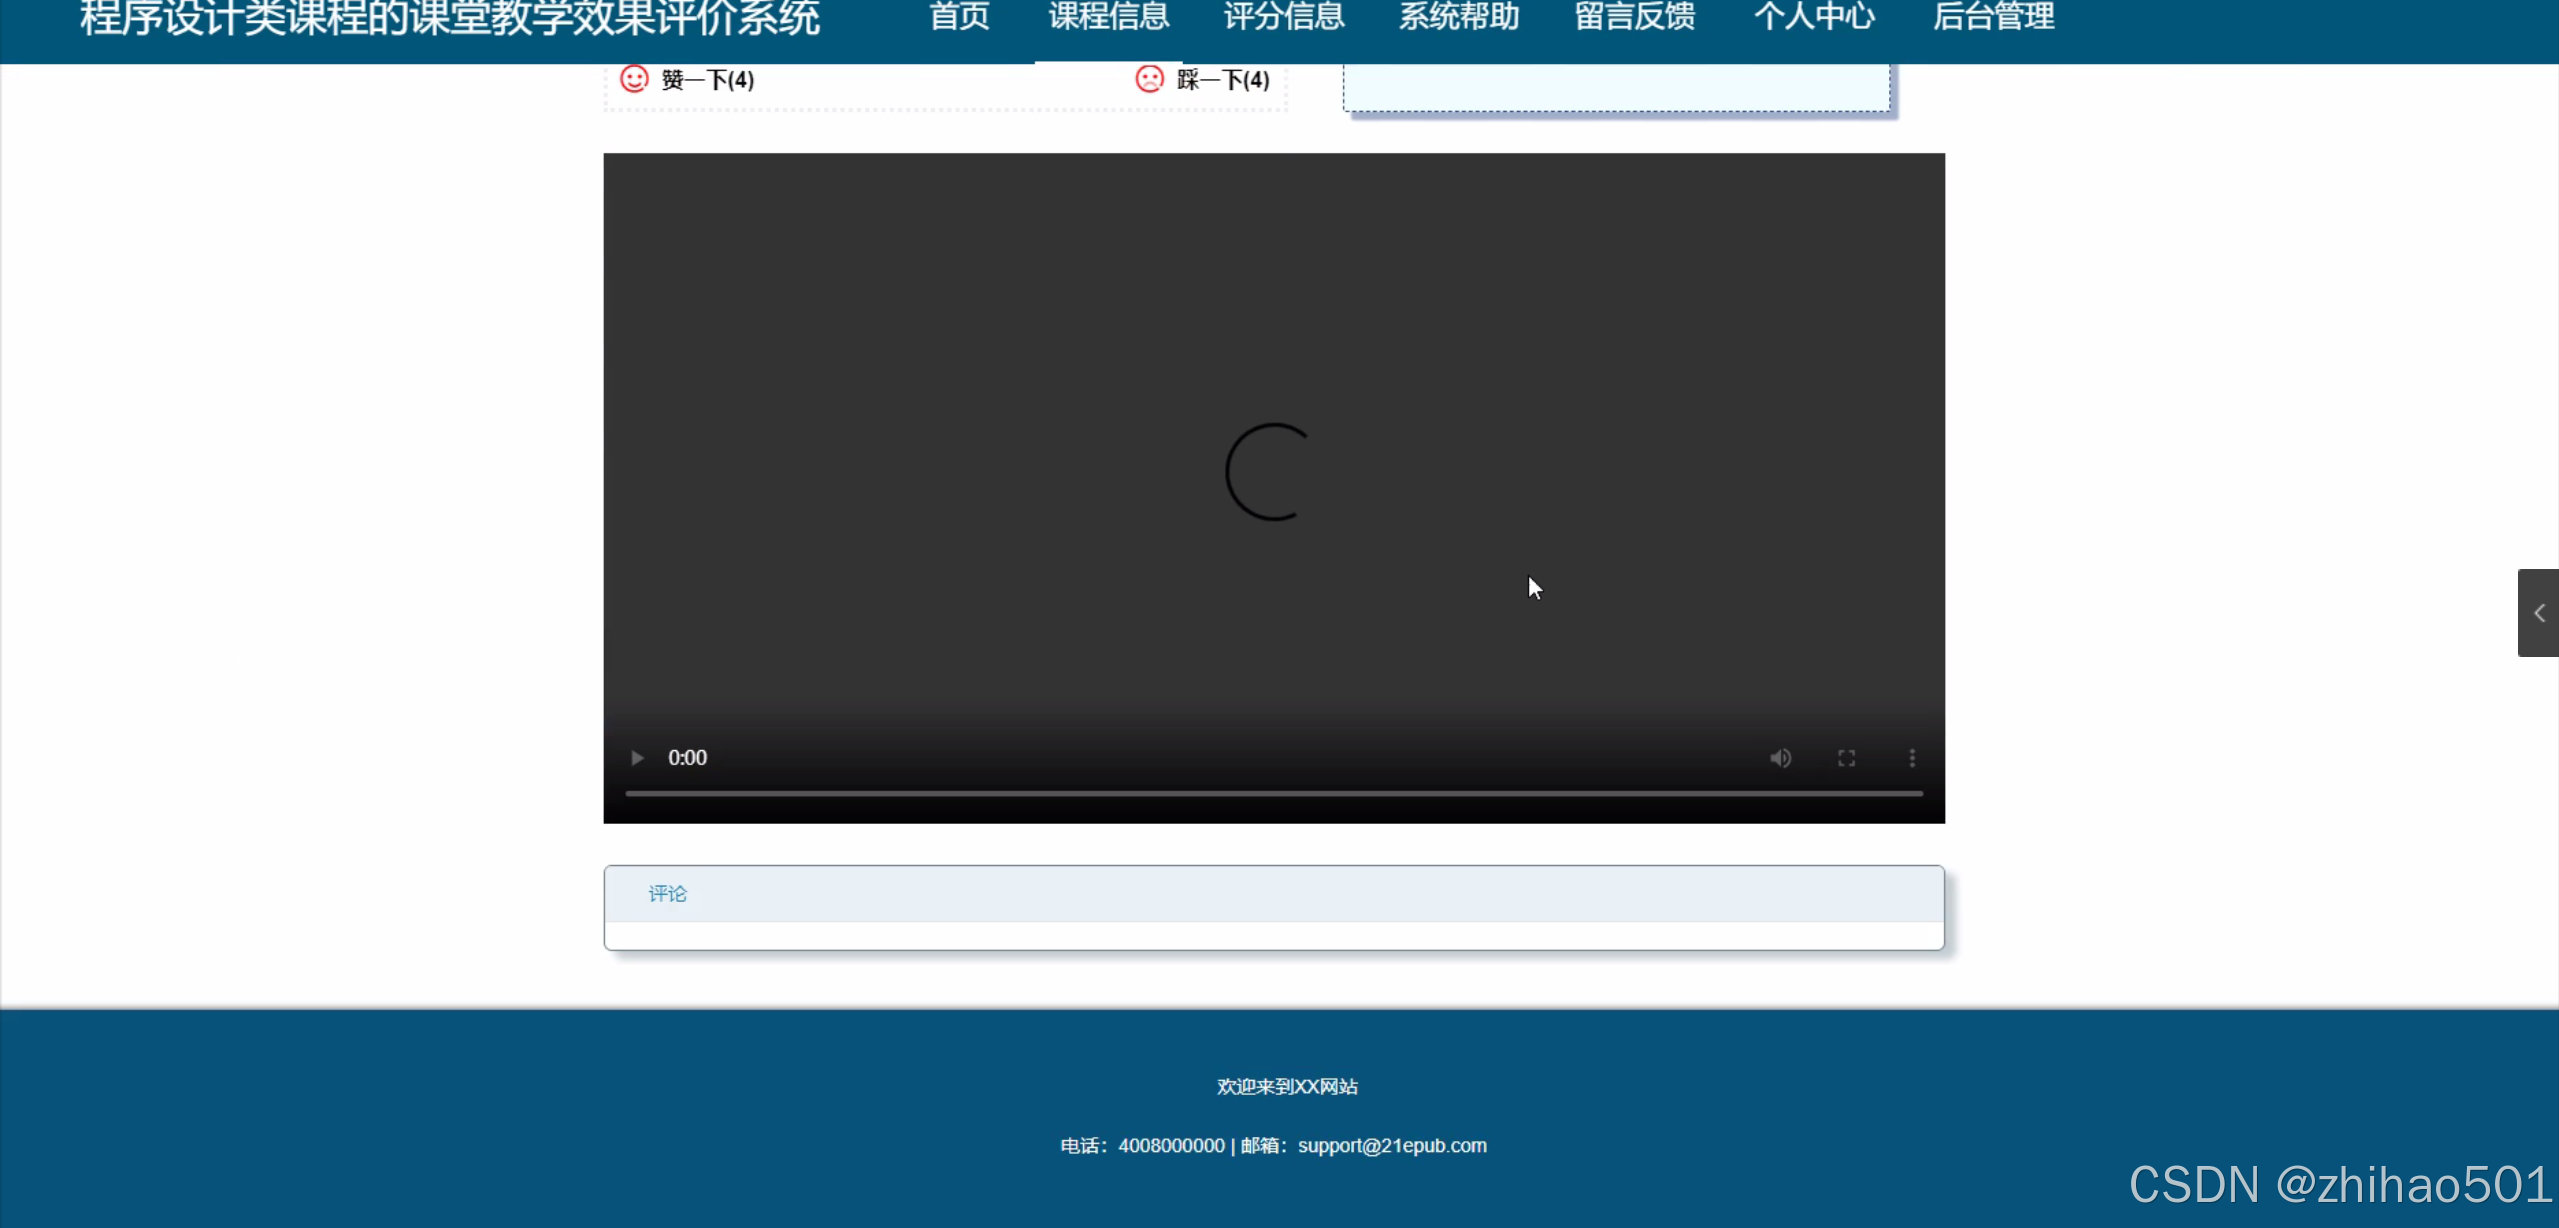Click the 赞一下(4) like text
This screenshot has height=1228, width=2559.
[708, 80]
